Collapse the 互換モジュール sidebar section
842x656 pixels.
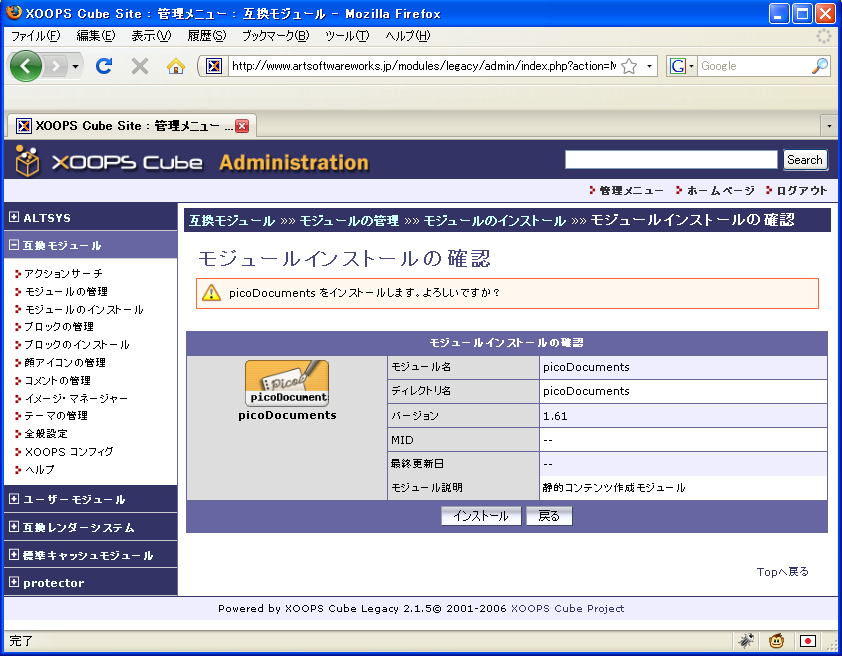(14, 245)
